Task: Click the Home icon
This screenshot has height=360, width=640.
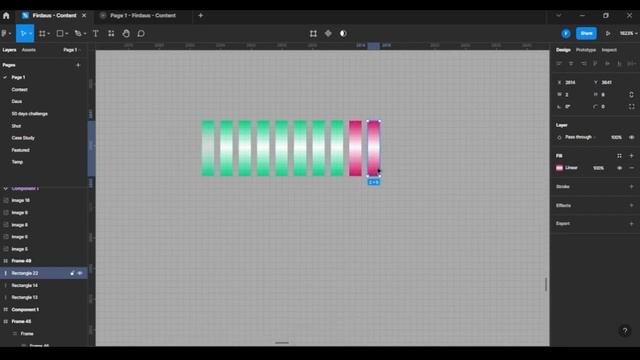Action: [6, 16]
